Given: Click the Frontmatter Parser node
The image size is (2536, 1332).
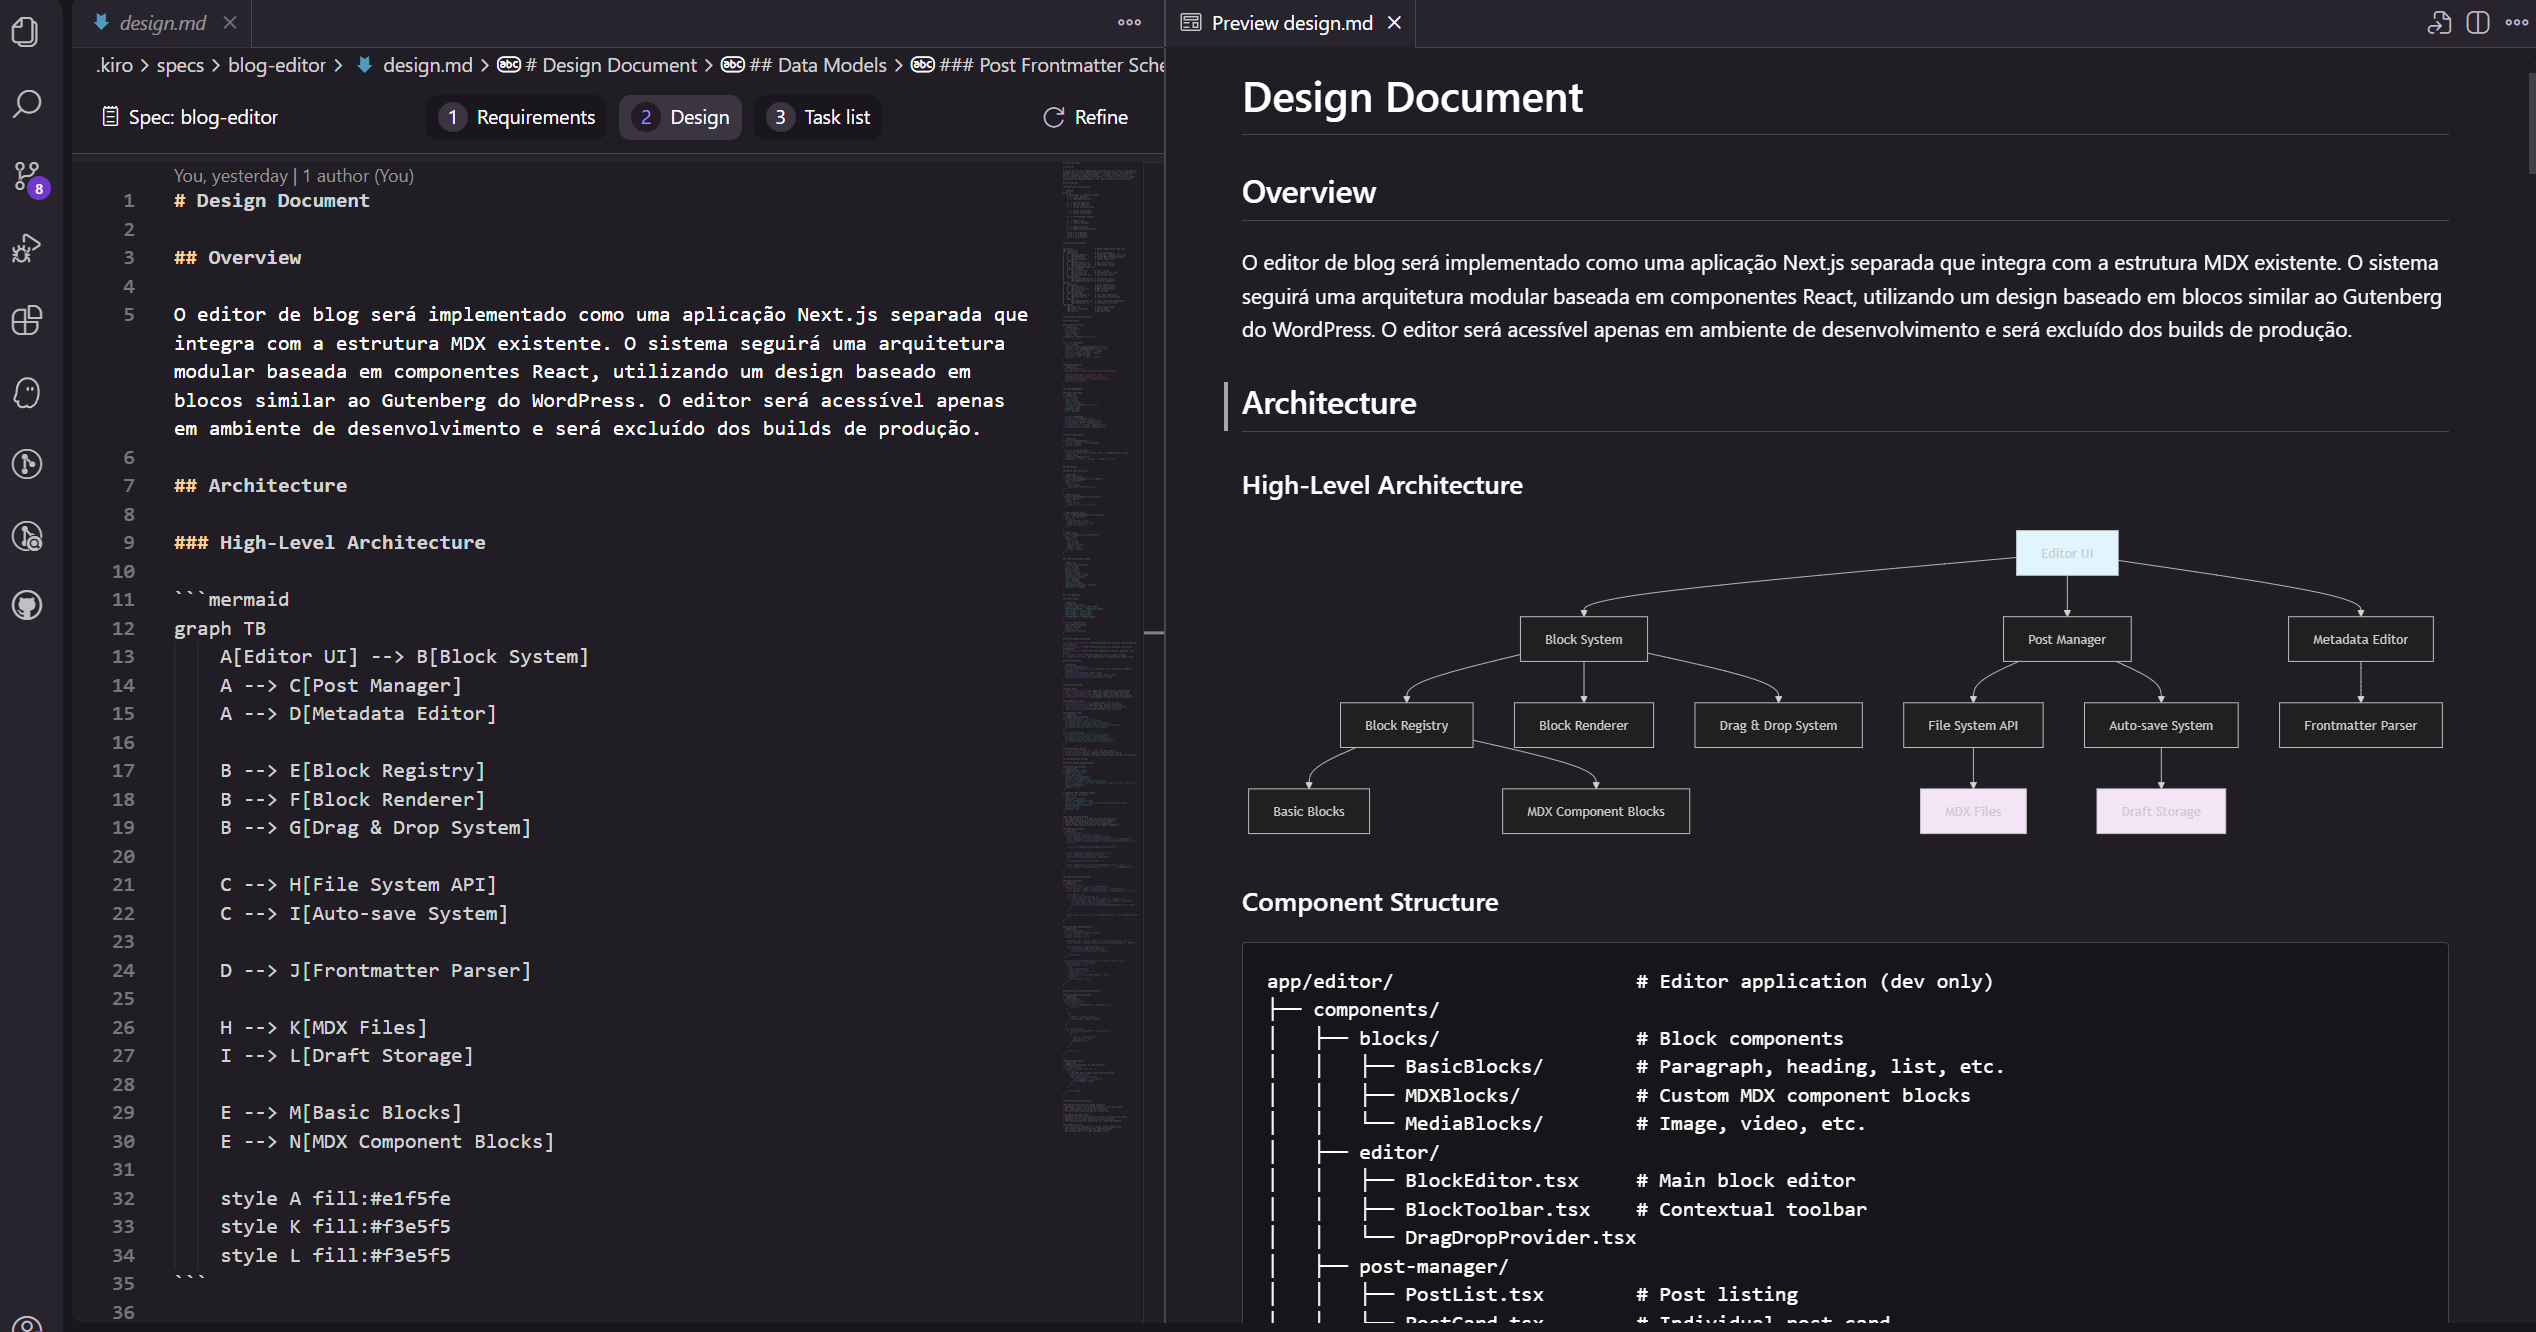Looking at the screenshot, I should [x=2360, y=725].
